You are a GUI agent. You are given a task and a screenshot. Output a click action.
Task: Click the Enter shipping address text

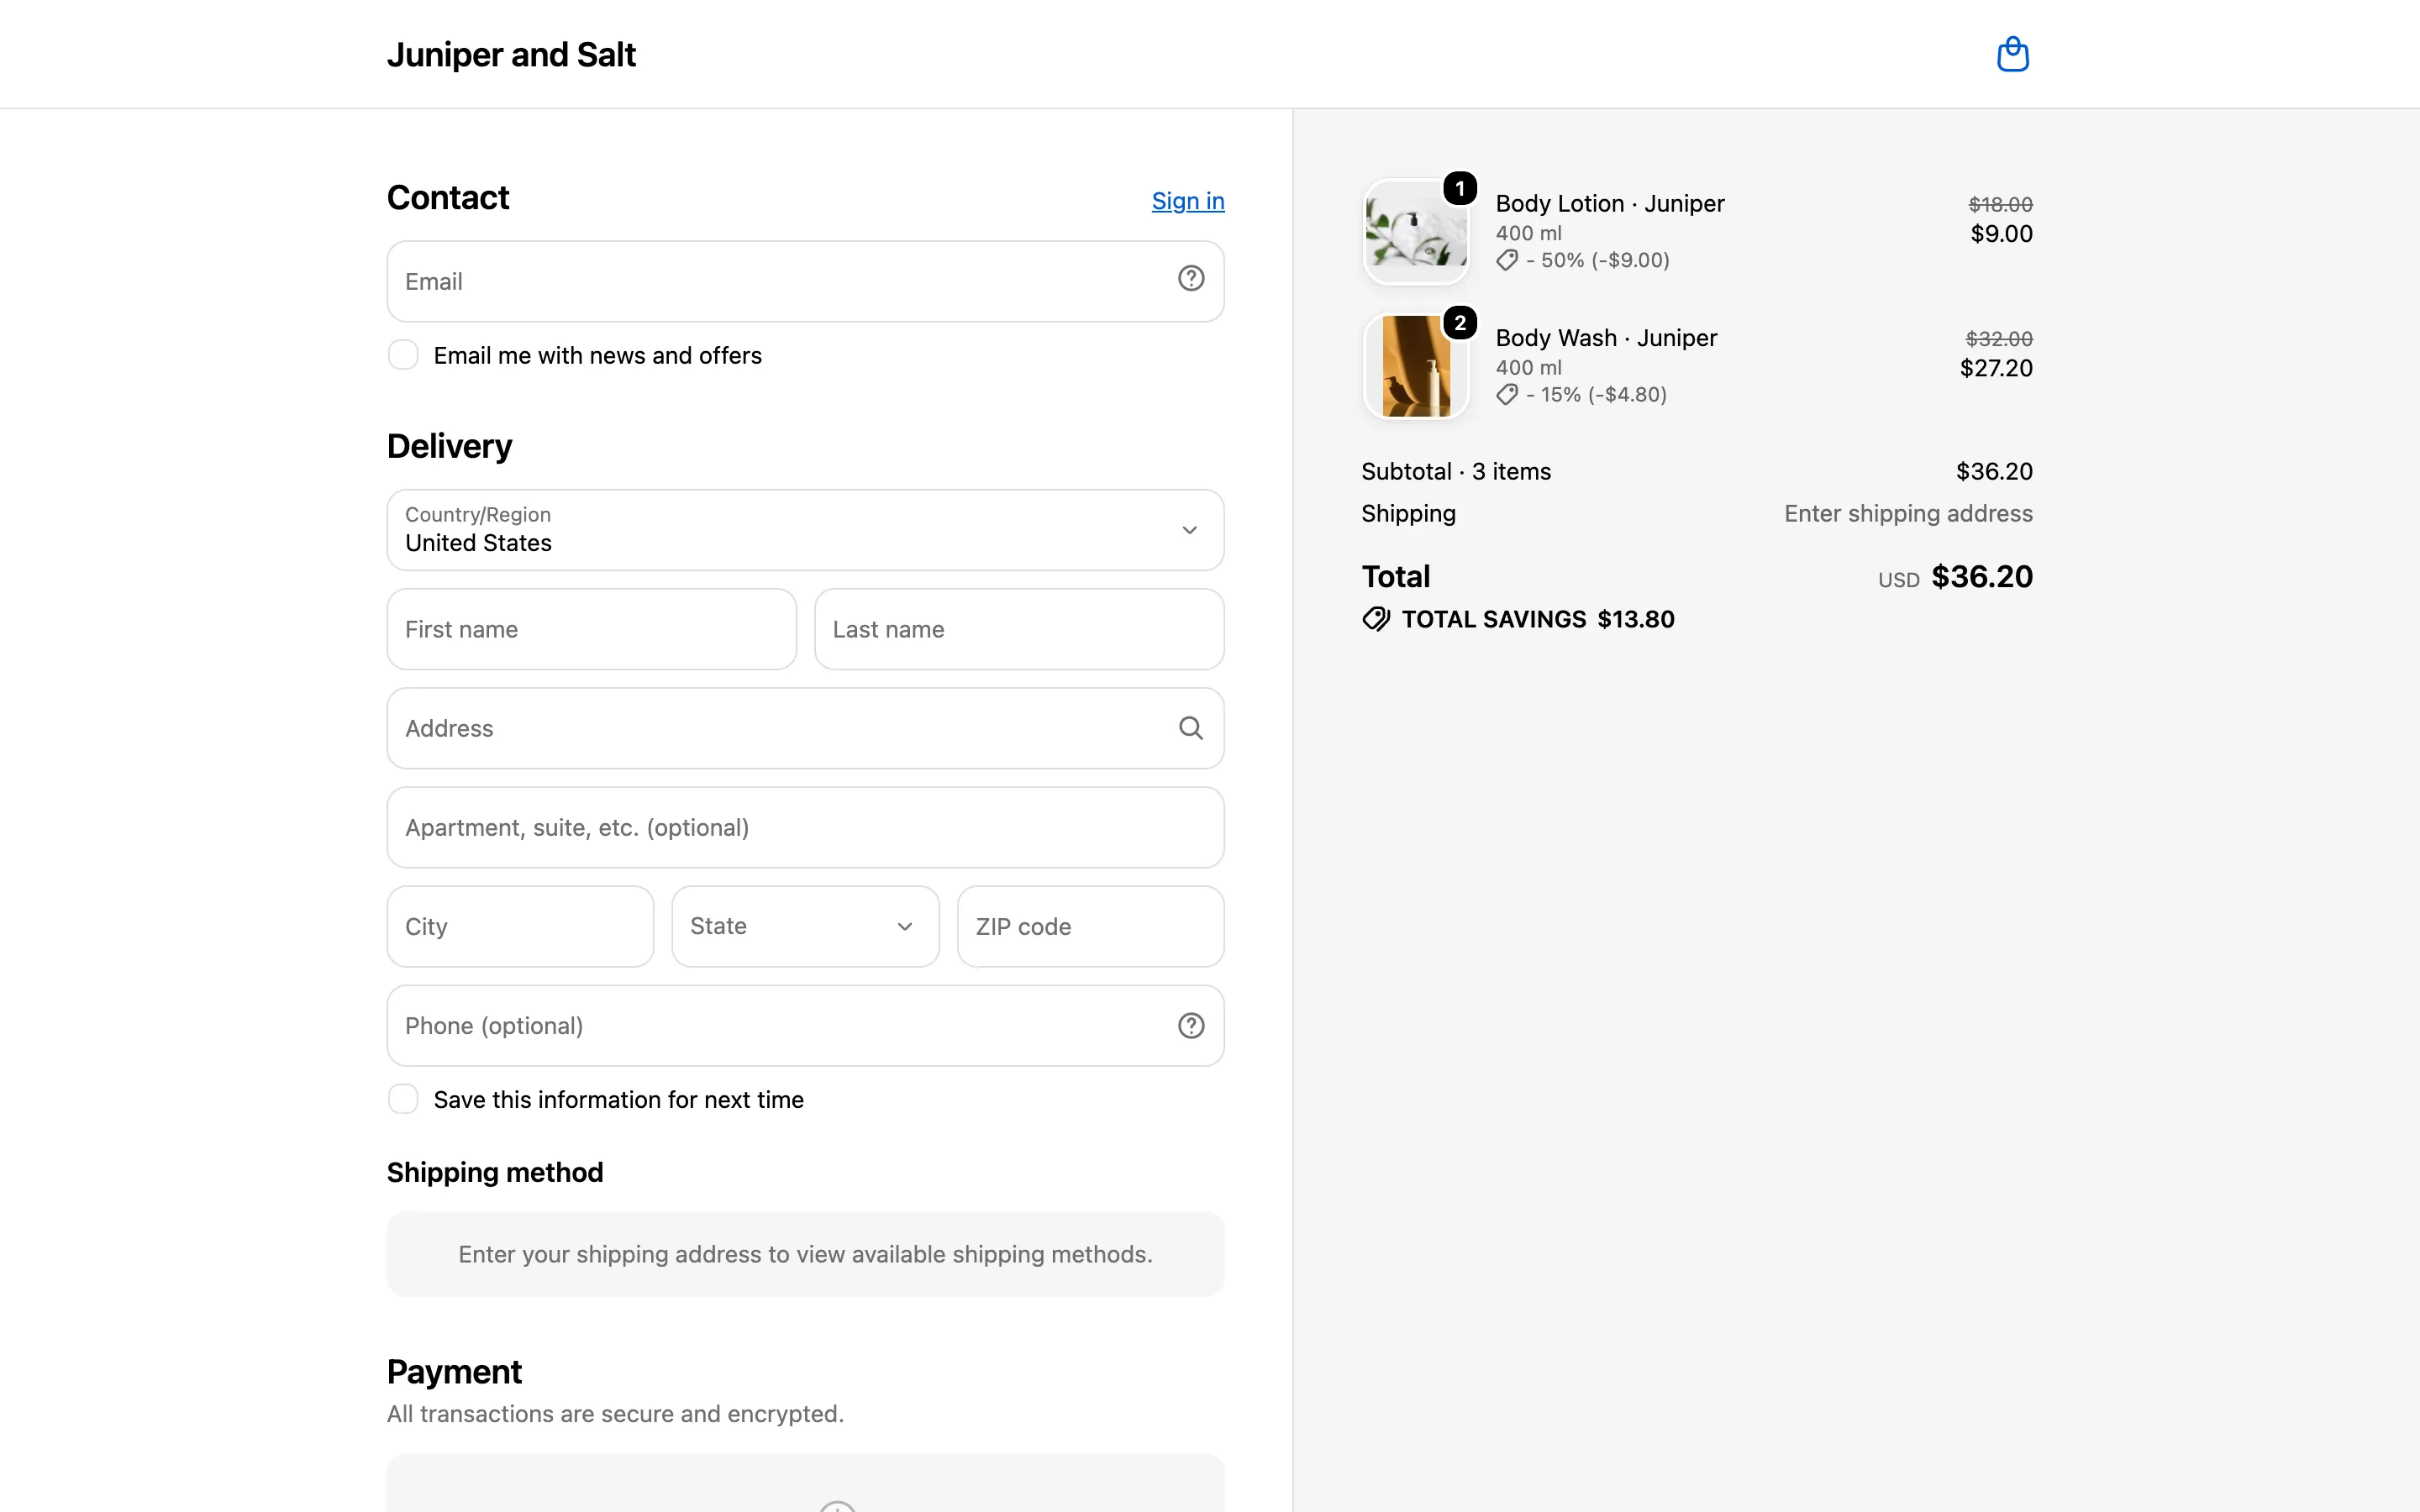pyautogui.click(x=1908, y=513)
